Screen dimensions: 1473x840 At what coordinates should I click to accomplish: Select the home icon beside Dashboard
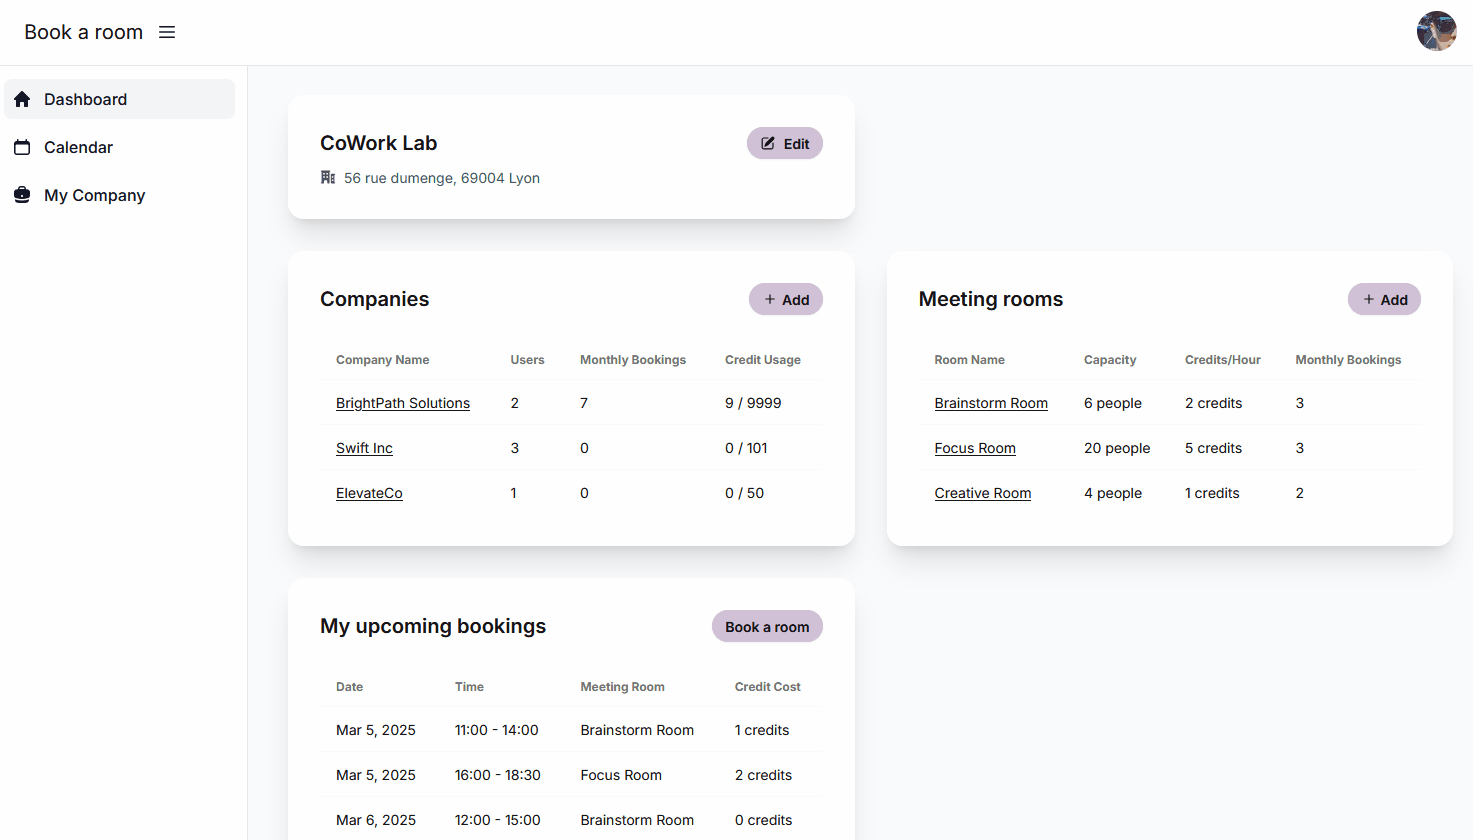(22, 98)
